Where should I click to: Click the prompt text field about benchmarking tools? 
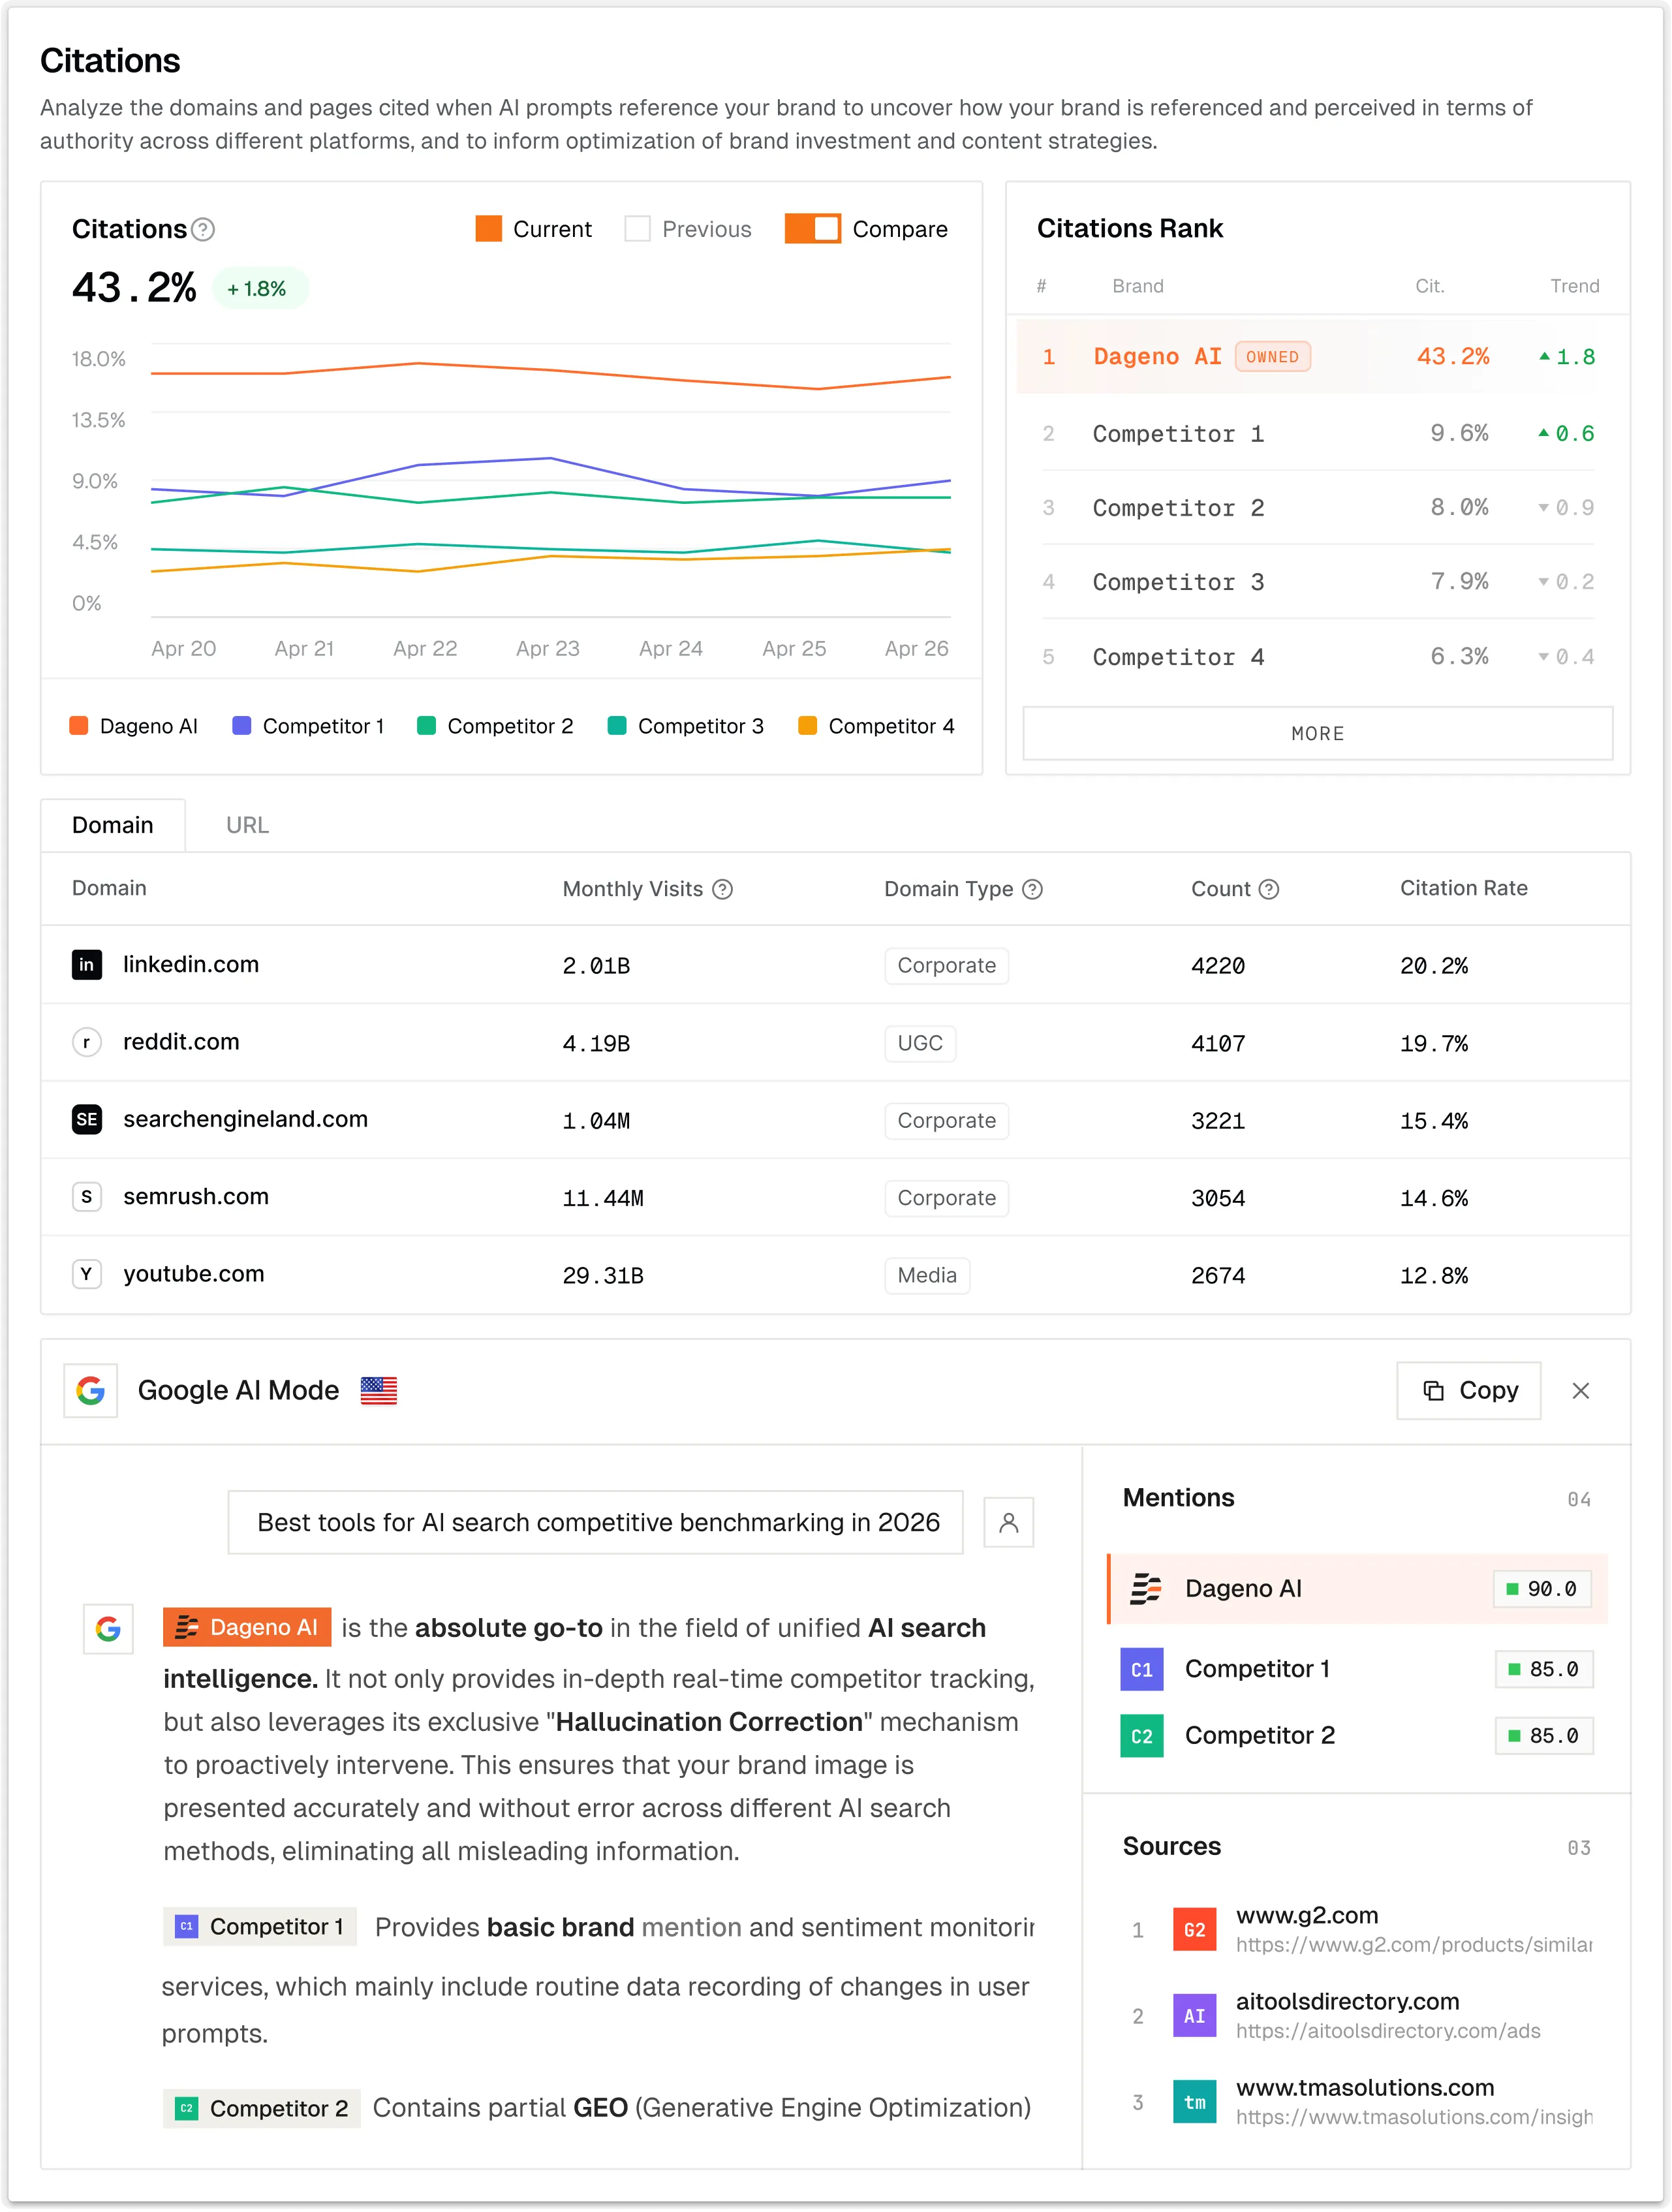(596, 1522)
